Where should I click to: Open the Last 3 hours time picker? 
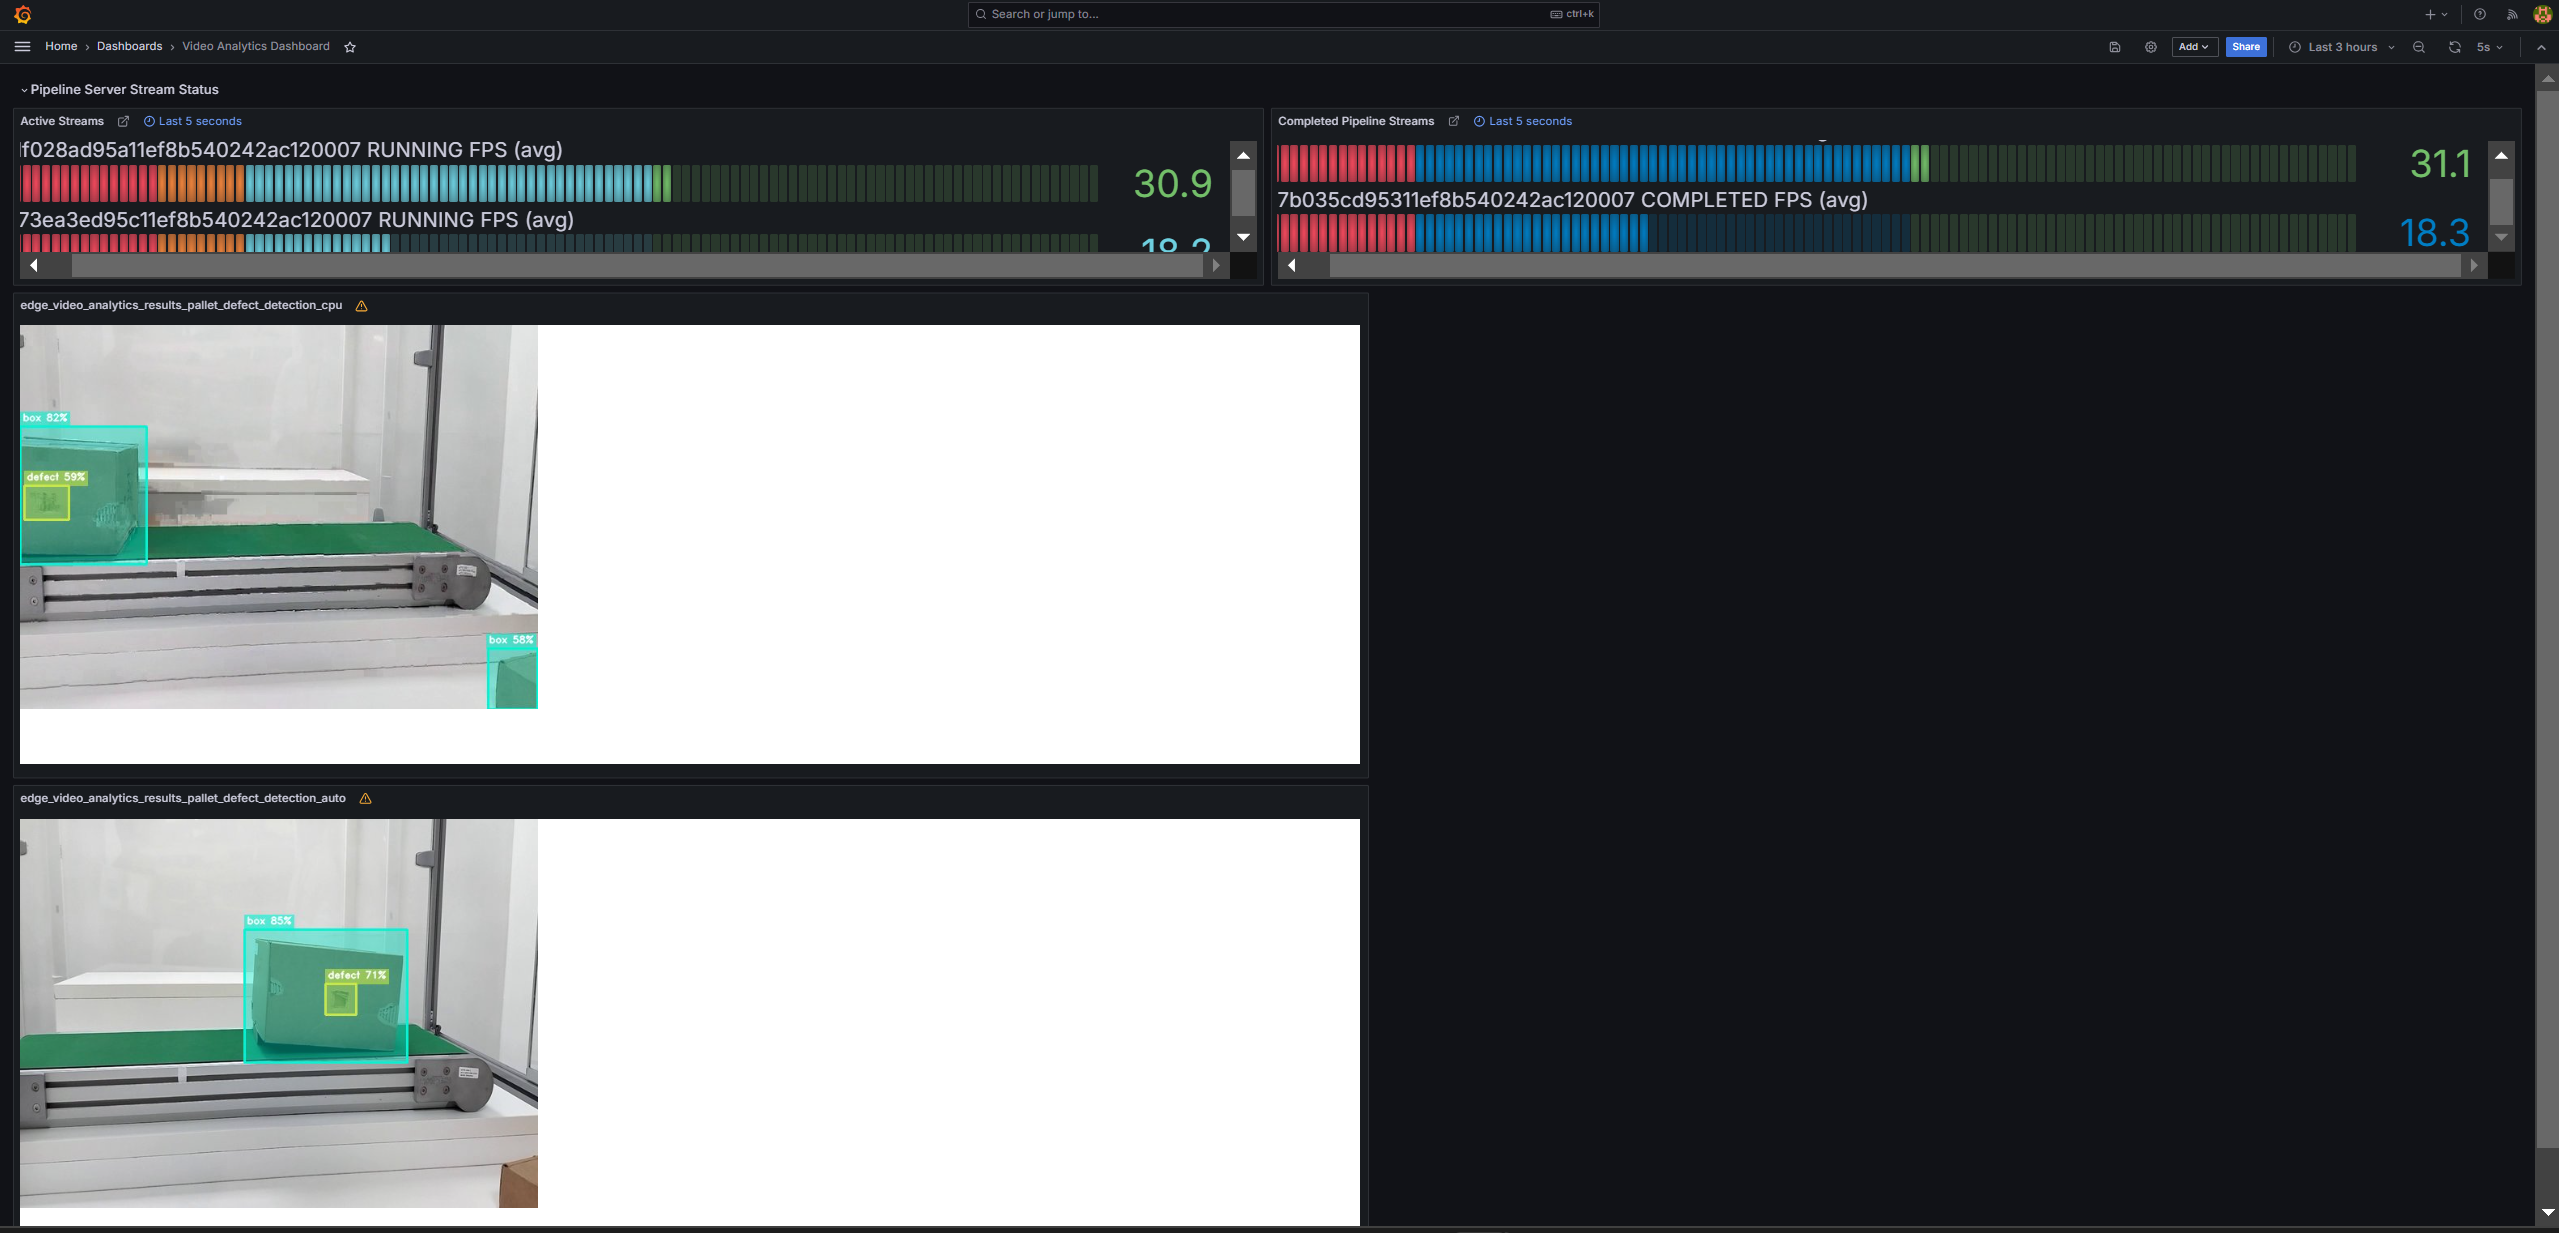tap(2341, 47)
